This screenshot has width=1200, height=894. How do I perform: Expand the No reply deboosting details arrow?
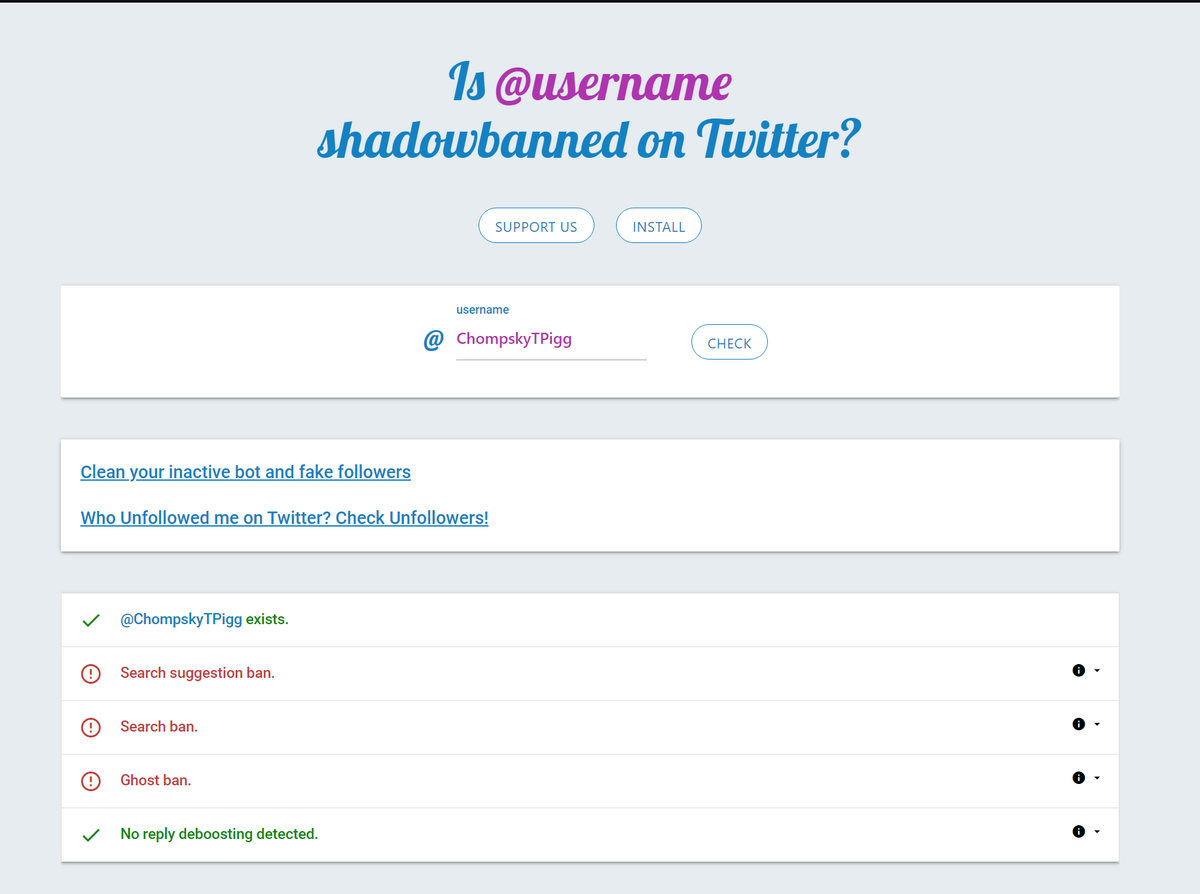point(1097,831)
